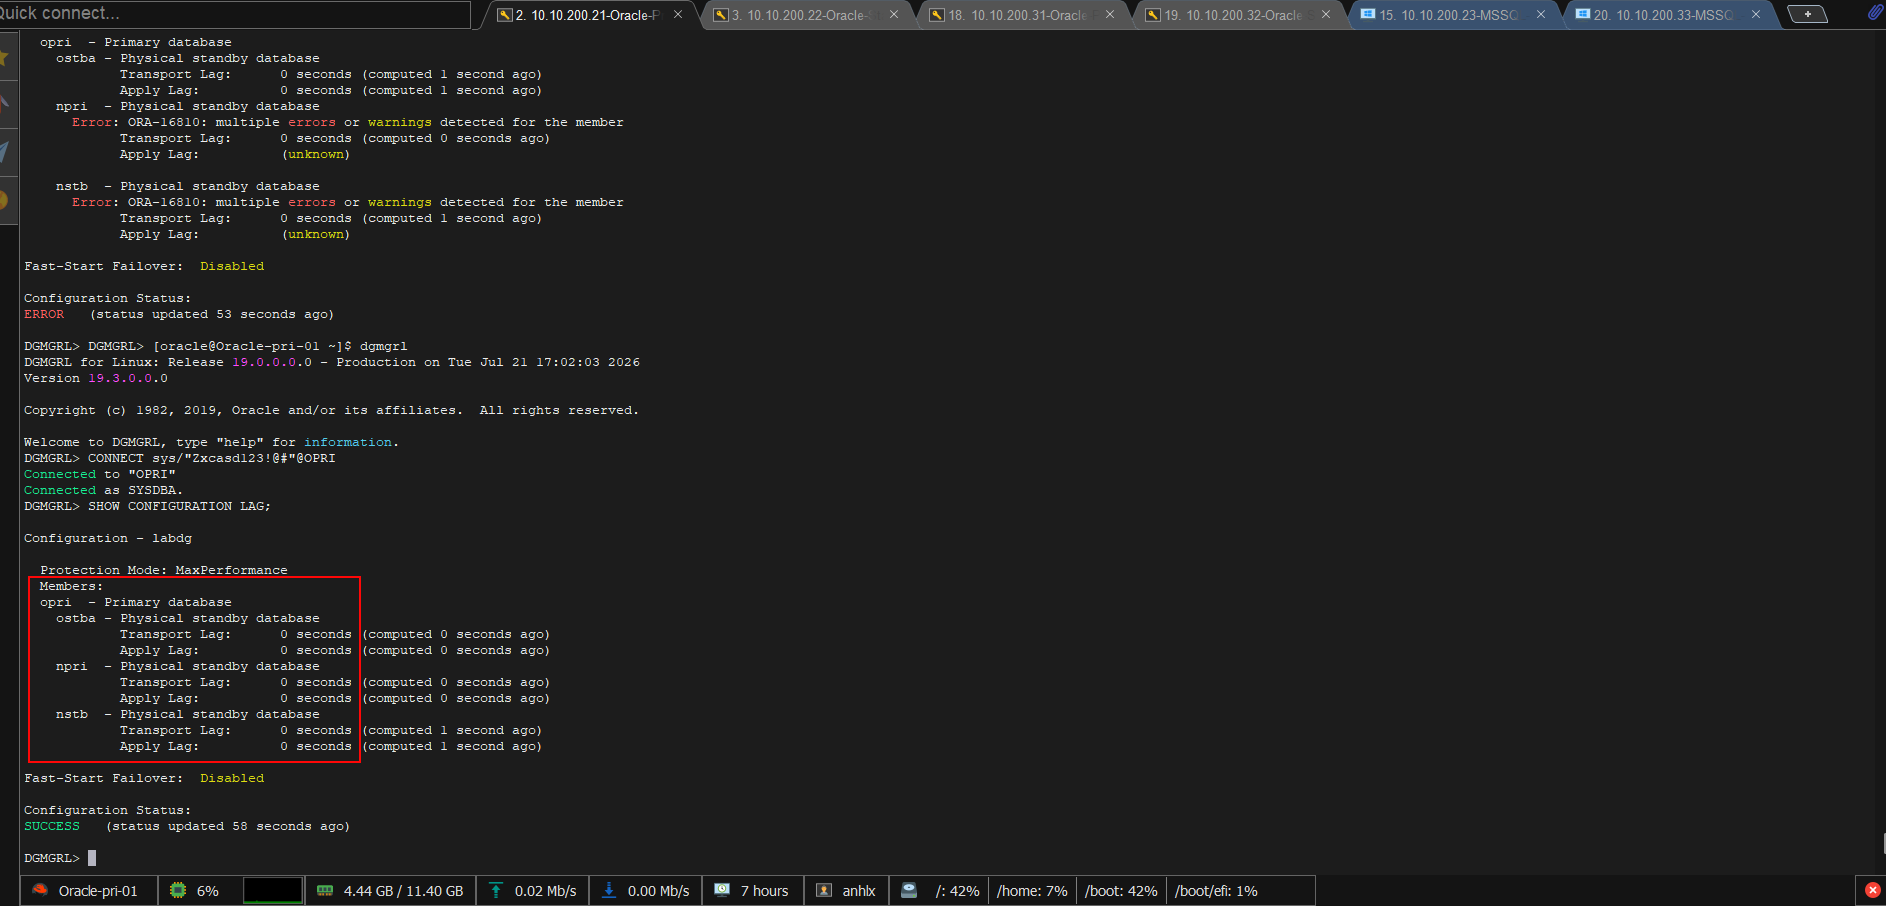Open a new tab with plus button
1886x906 pixels.
pos(1807,14)
